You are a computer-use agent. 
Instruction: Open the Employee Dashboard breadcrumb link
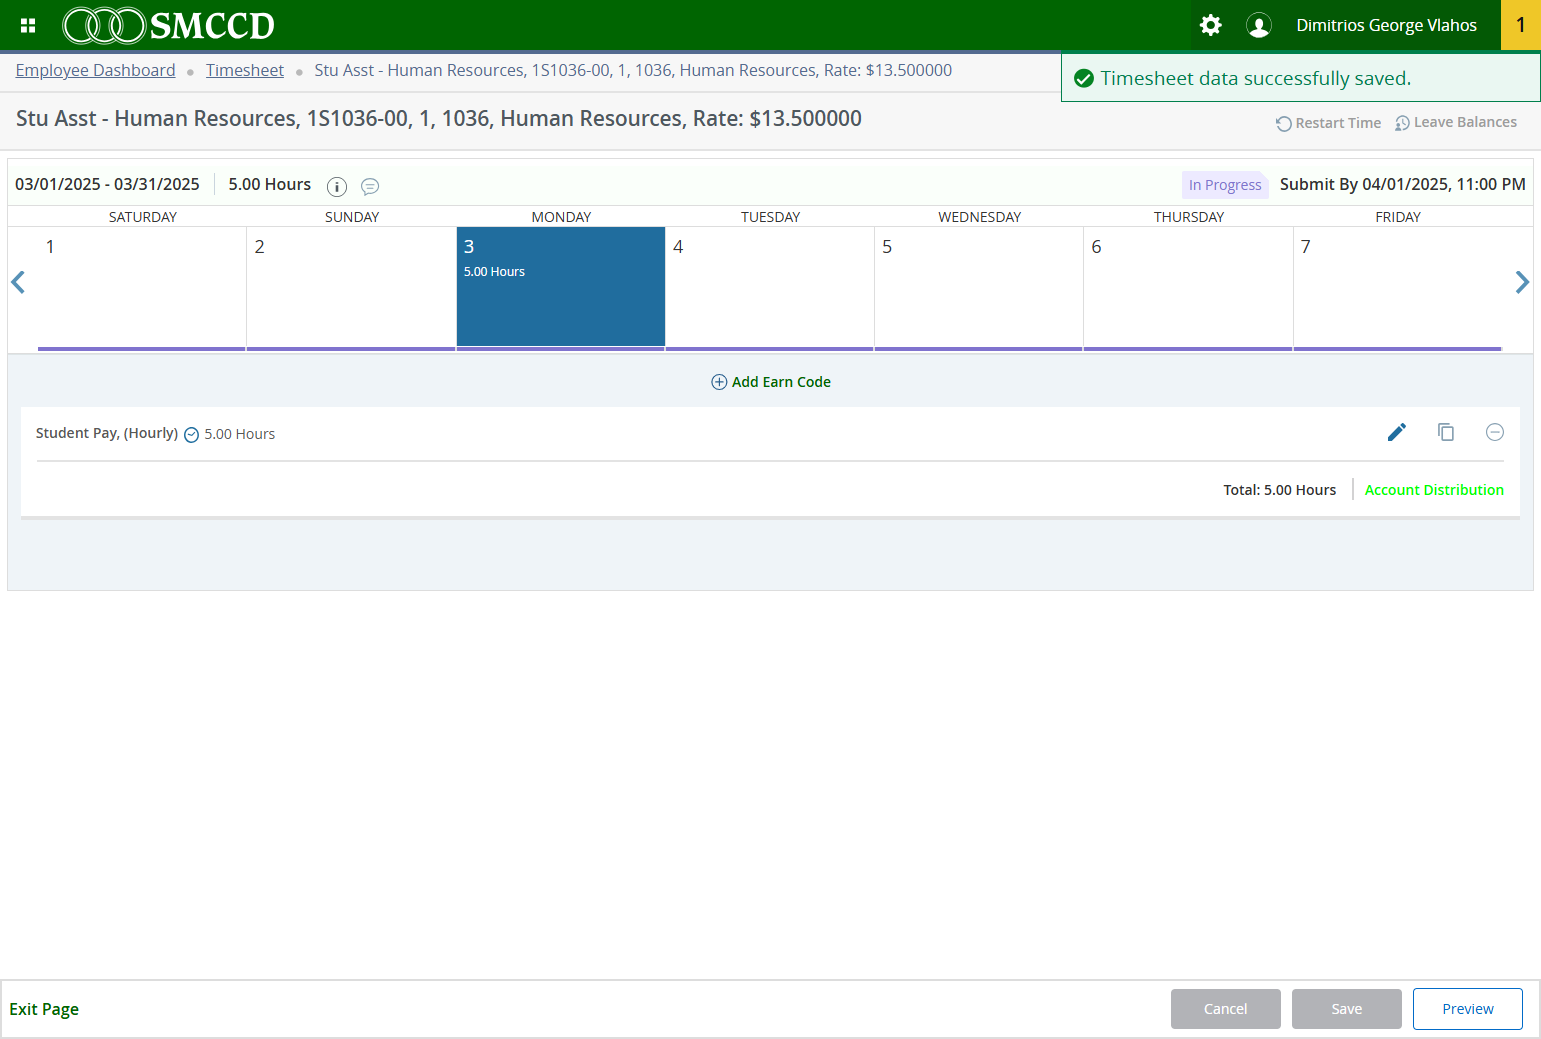tap(95, 70)
